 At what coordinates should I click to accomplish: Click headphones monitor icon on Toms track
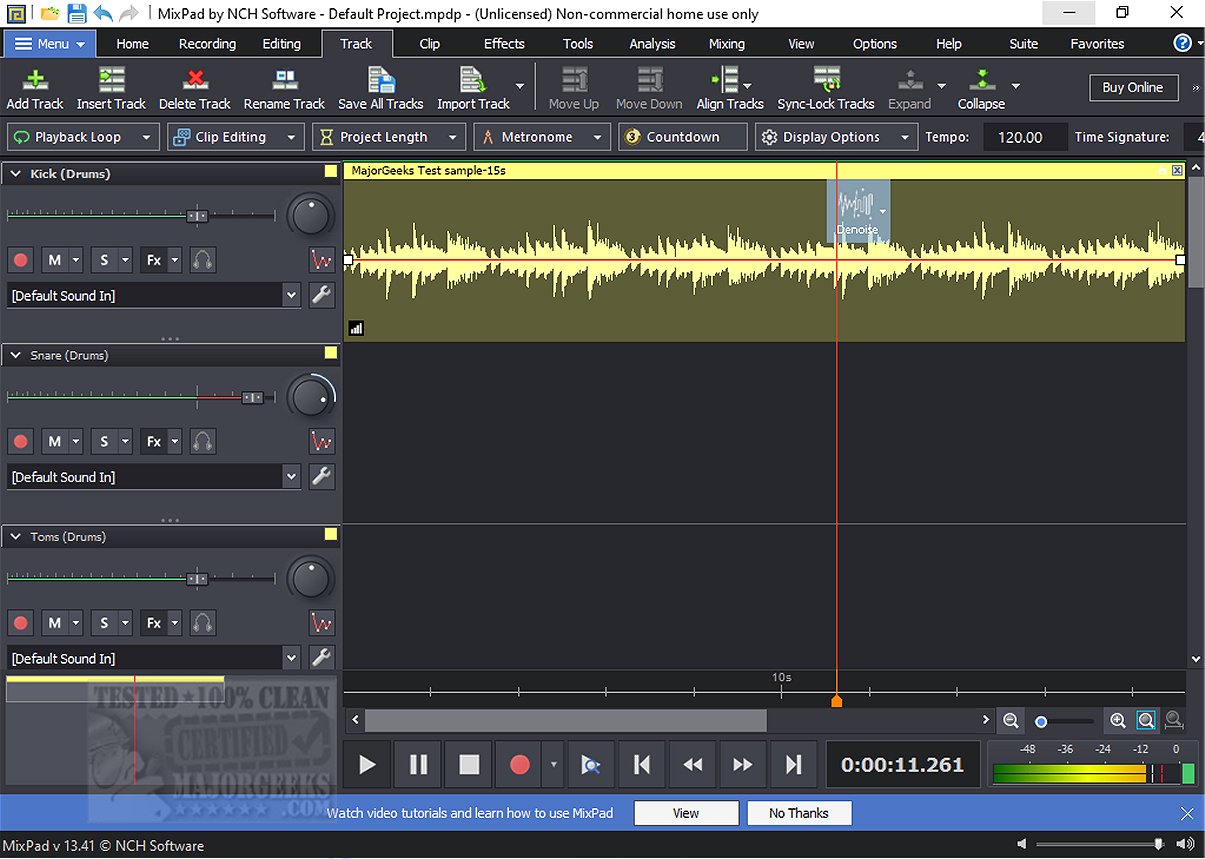click(x=203, y=623)
